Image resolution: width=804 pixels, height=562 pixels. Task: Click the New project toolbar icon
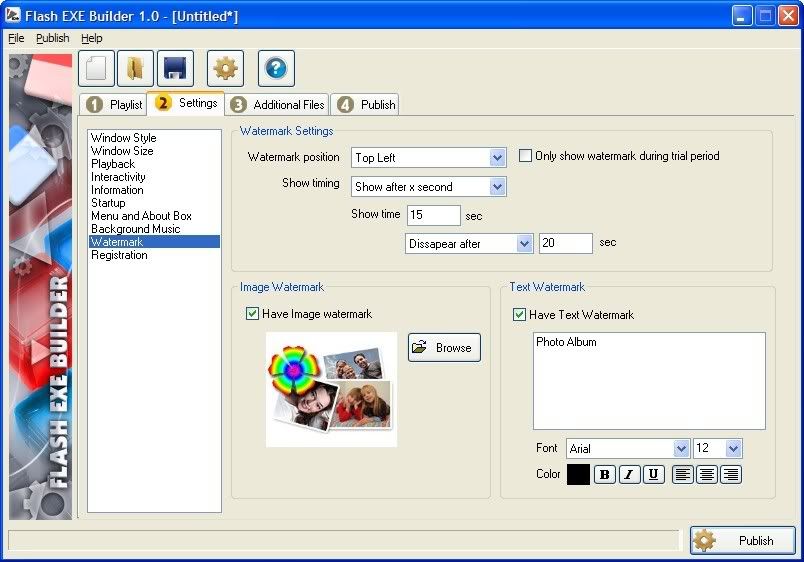pos(97,69)
